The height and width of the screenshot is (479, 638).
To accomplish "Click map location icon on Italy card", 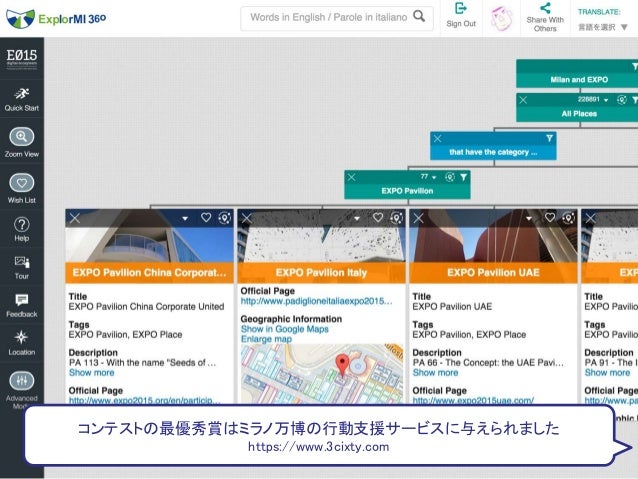I will pyautogui.click(x=396, y=218).
